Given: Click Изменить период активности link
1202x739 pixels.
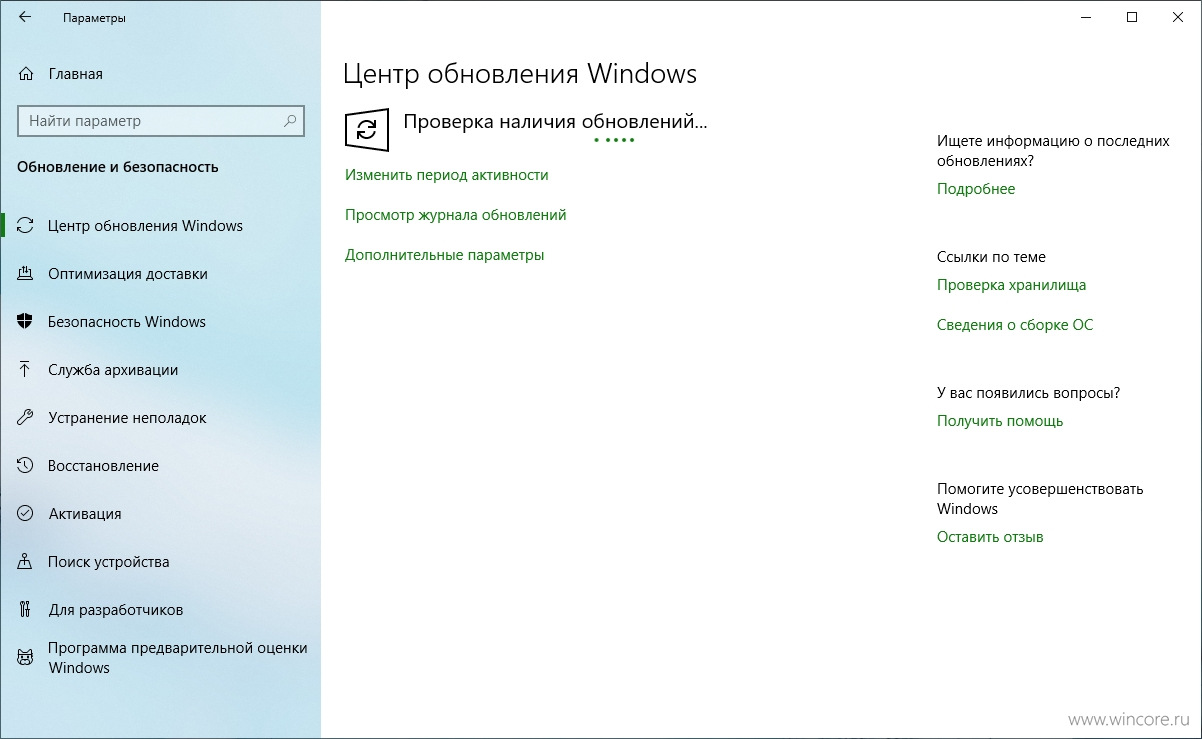Looking at the screenshot, I should tap(447, 175).
